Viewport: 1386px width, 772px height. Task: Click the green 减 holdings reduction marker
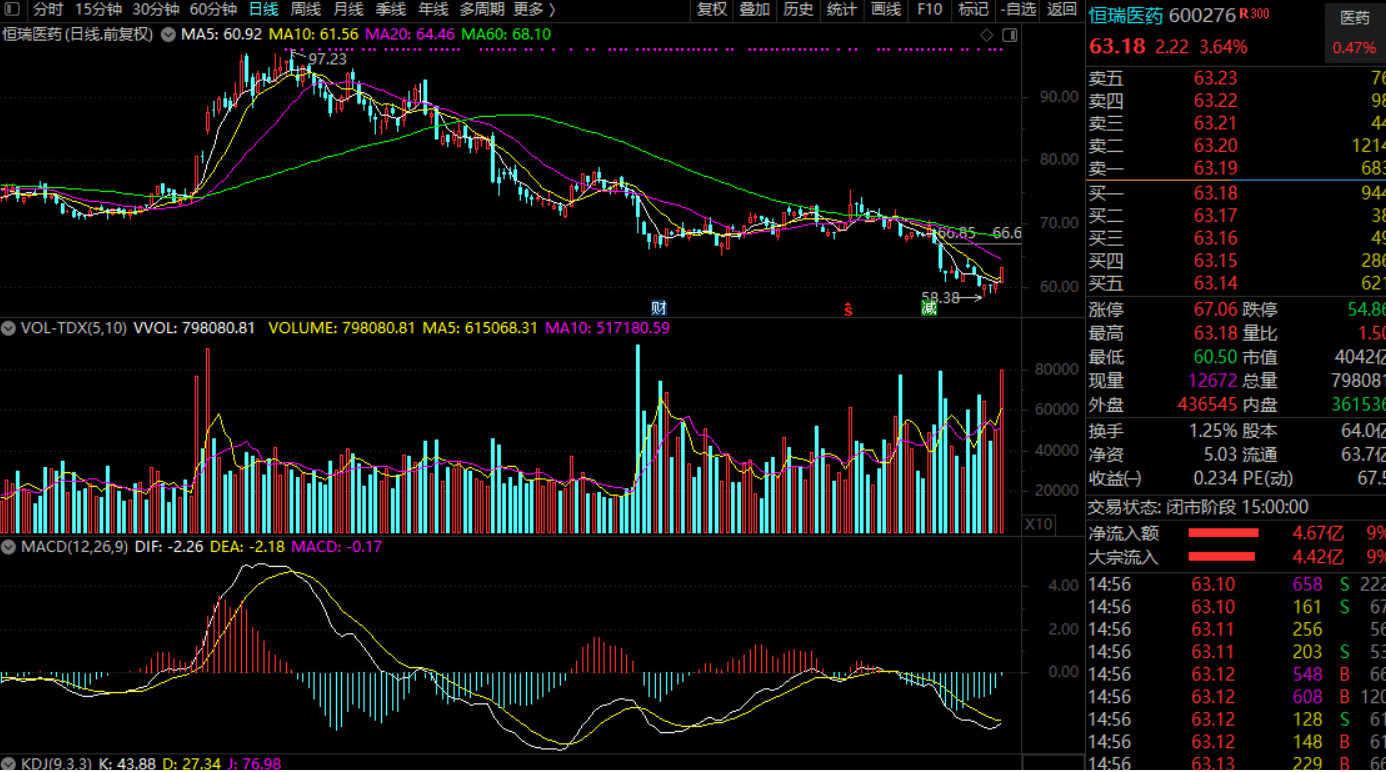pyautogui.click(x=929, y=308)
